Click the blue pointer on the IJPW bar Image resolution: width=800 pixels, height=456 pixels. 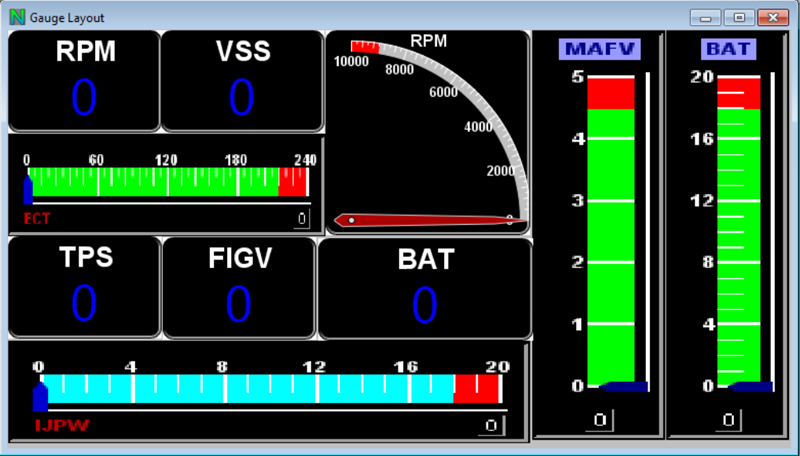[40, 397]
